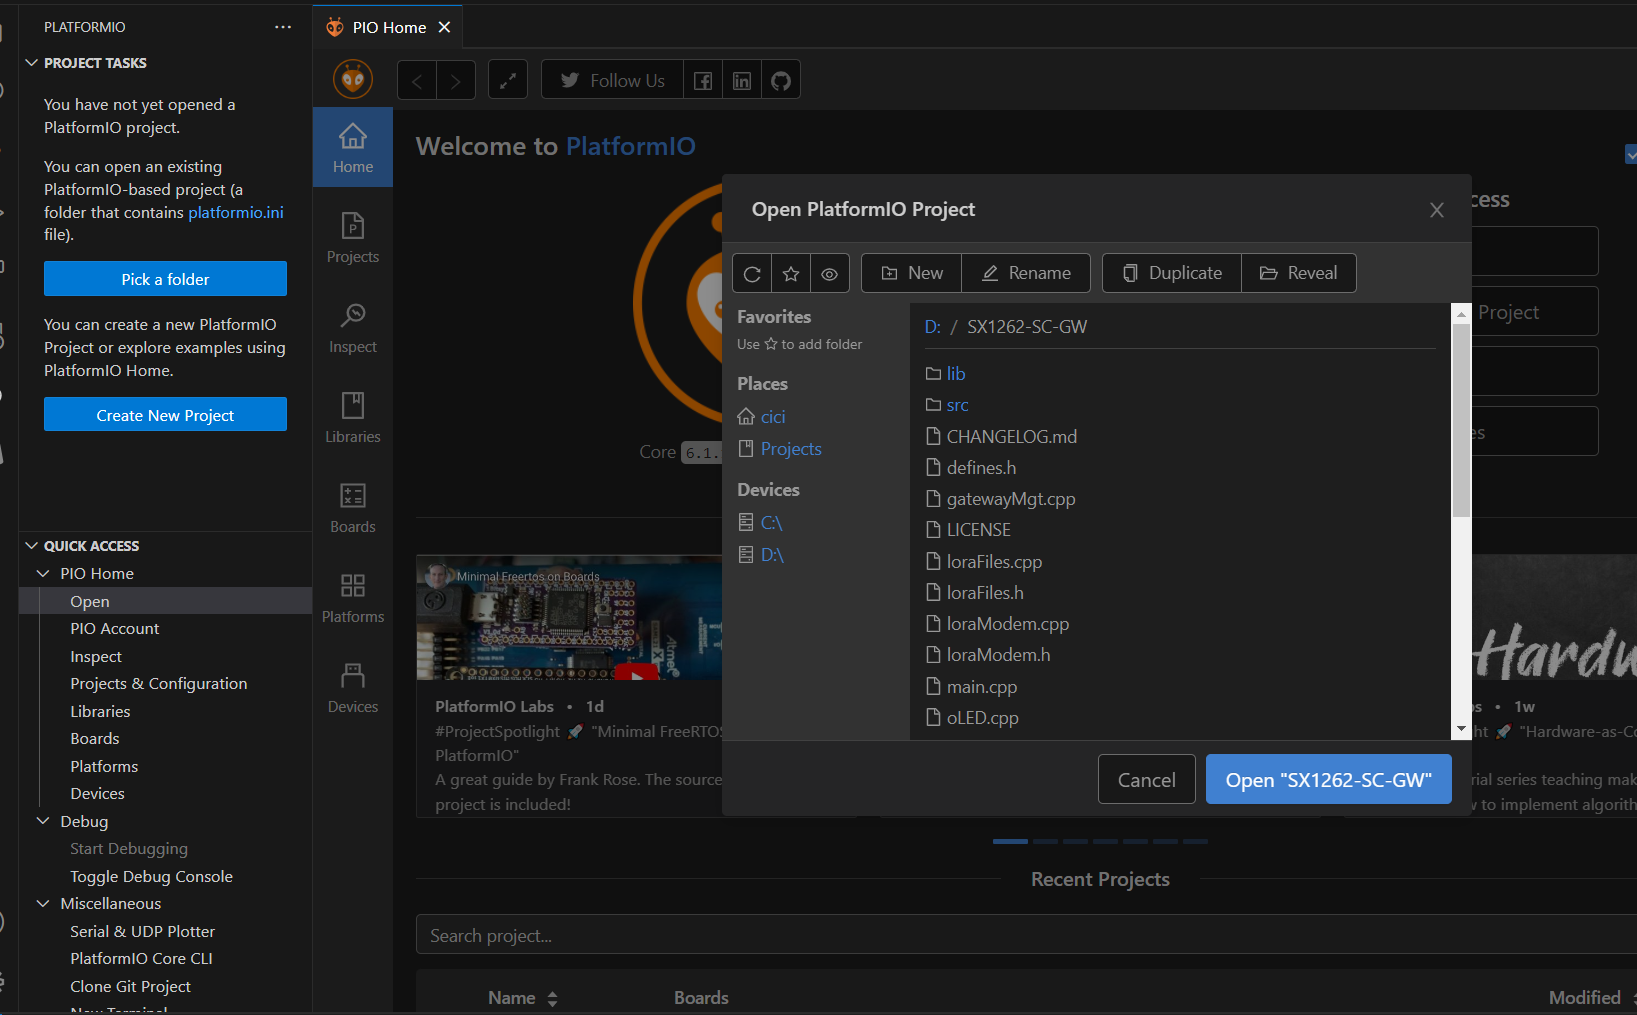Click first news carousel indicator

[1010, 841]
